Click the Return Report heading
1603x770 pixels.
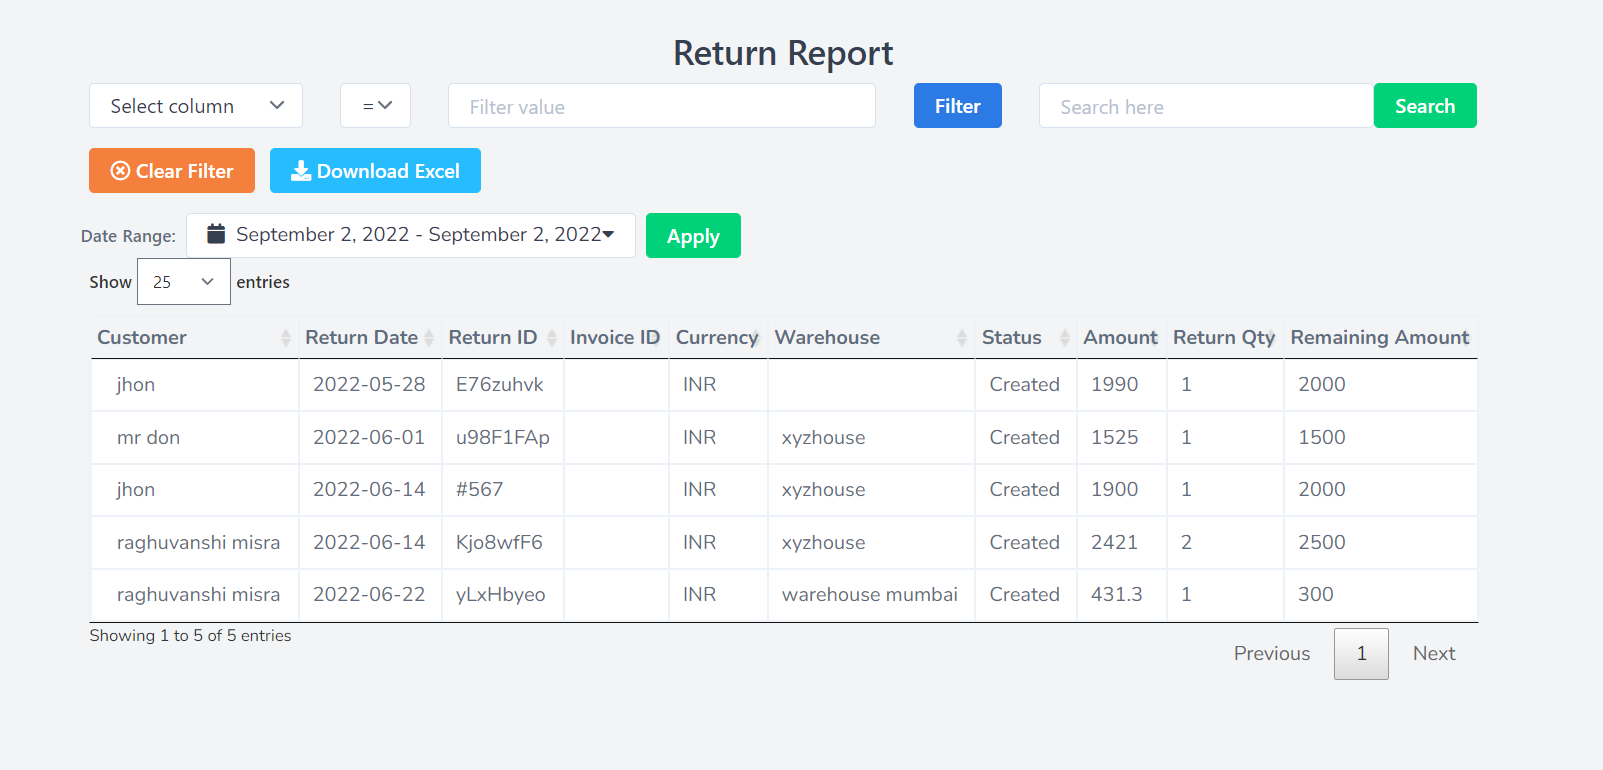pos(783,53)
